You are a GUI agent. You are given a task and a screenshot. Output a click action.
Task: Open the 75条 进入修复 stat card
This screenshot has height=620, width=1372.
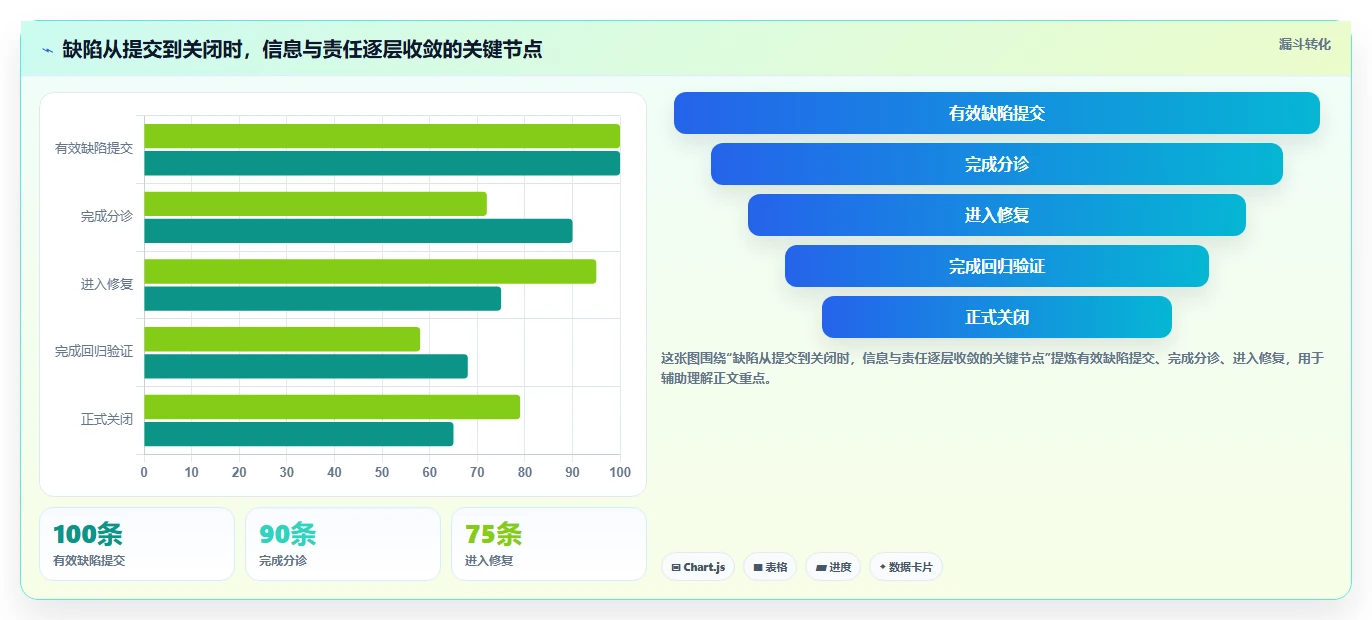click(x=549, y=544)
